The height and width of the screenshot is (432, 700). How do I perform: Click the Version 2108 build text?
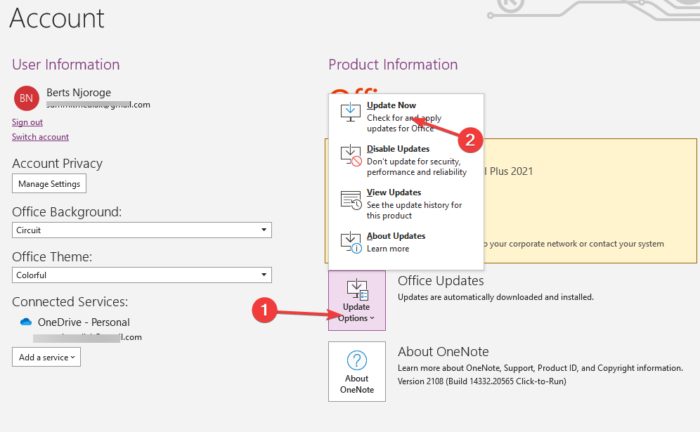(482, 382)
